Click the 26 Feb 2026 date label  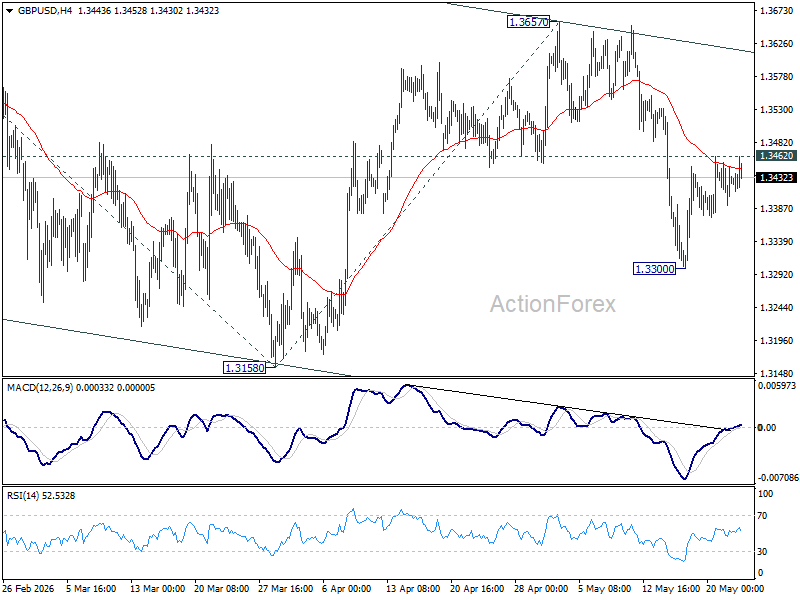click(x=29, y=589)
